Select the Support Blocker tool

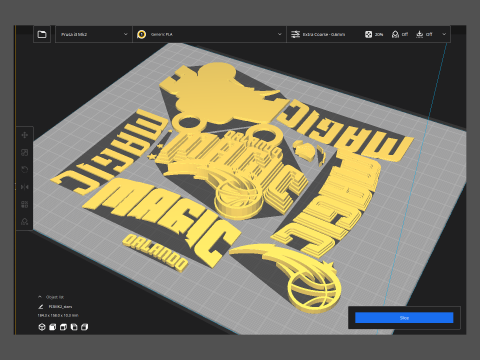tap(24, 221)
